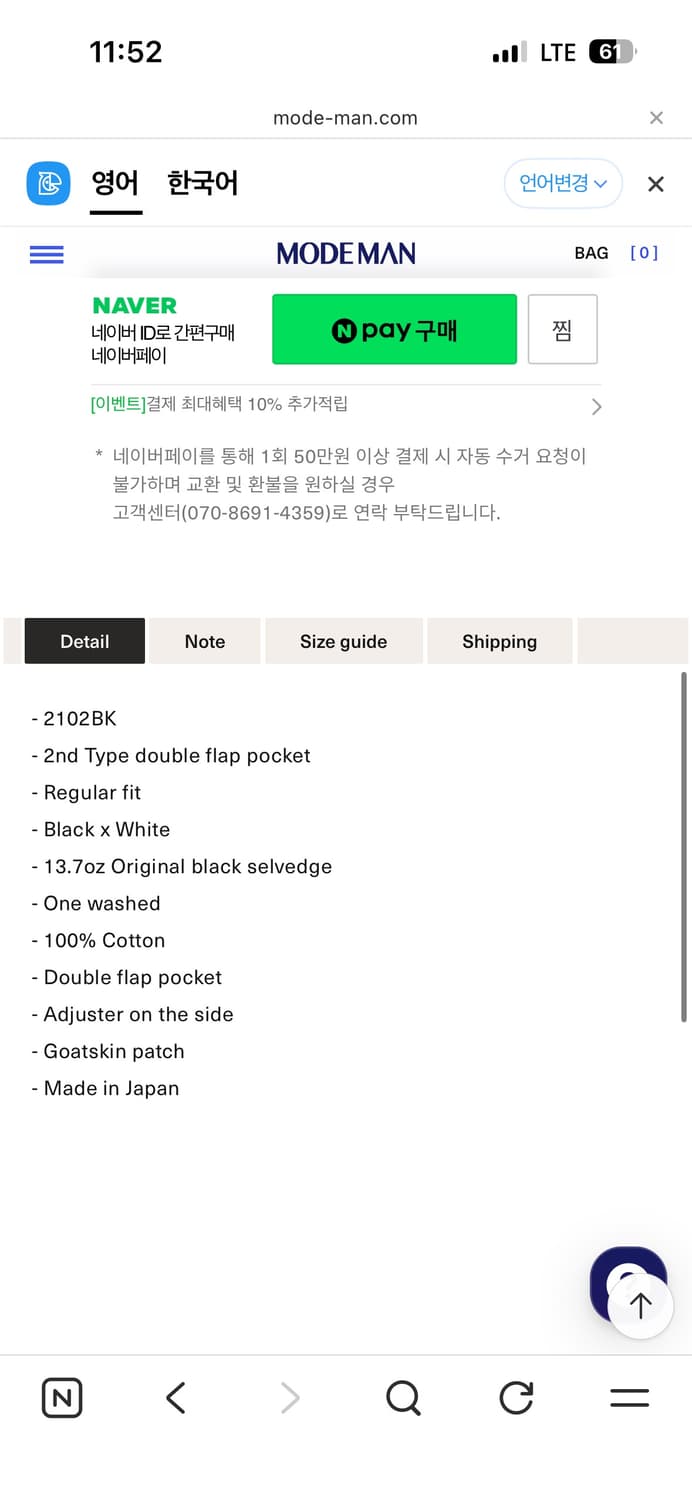Open the Naver home shortcut in browser toolbar

(61, 1398)
